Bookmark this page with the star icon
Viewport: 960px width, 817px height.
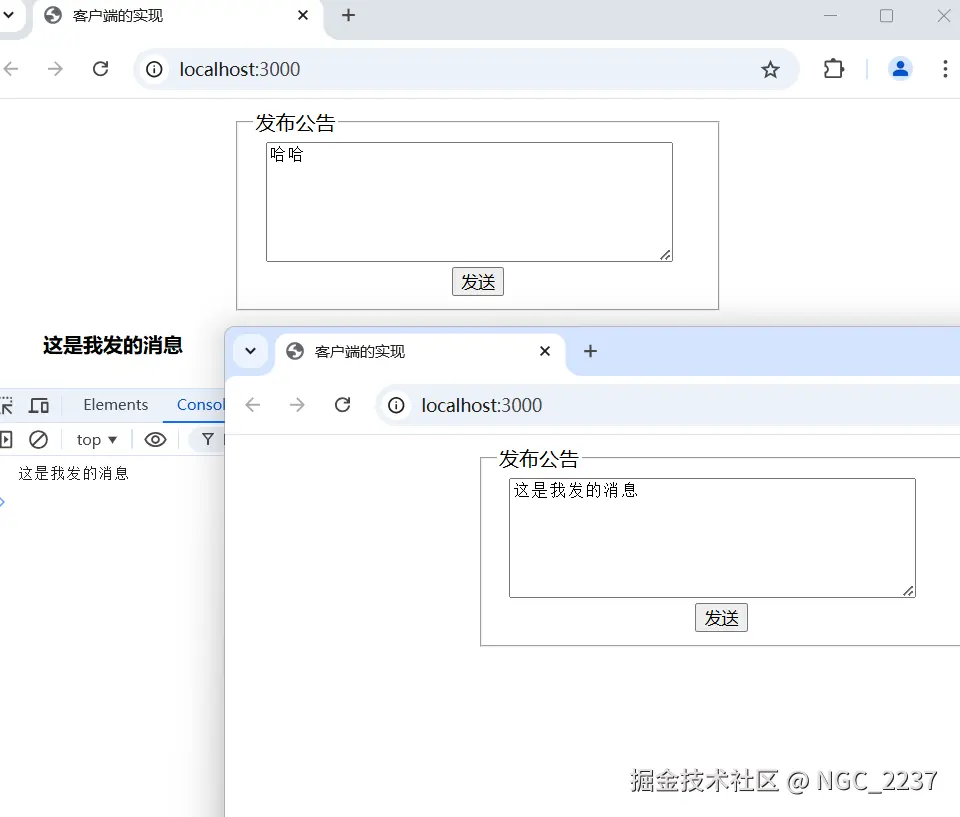pyautogui.click(x=770, y=69)
